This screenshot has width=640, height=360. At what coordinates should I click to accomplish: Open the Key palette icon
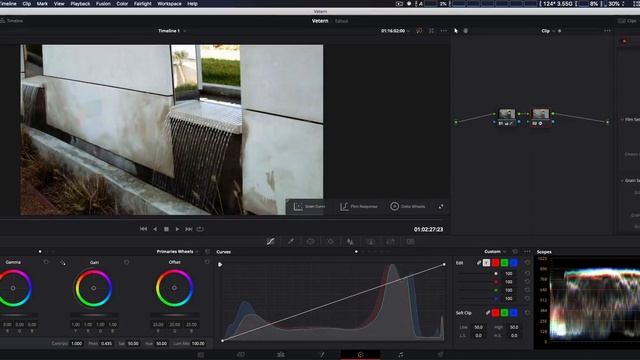(371, 242)
